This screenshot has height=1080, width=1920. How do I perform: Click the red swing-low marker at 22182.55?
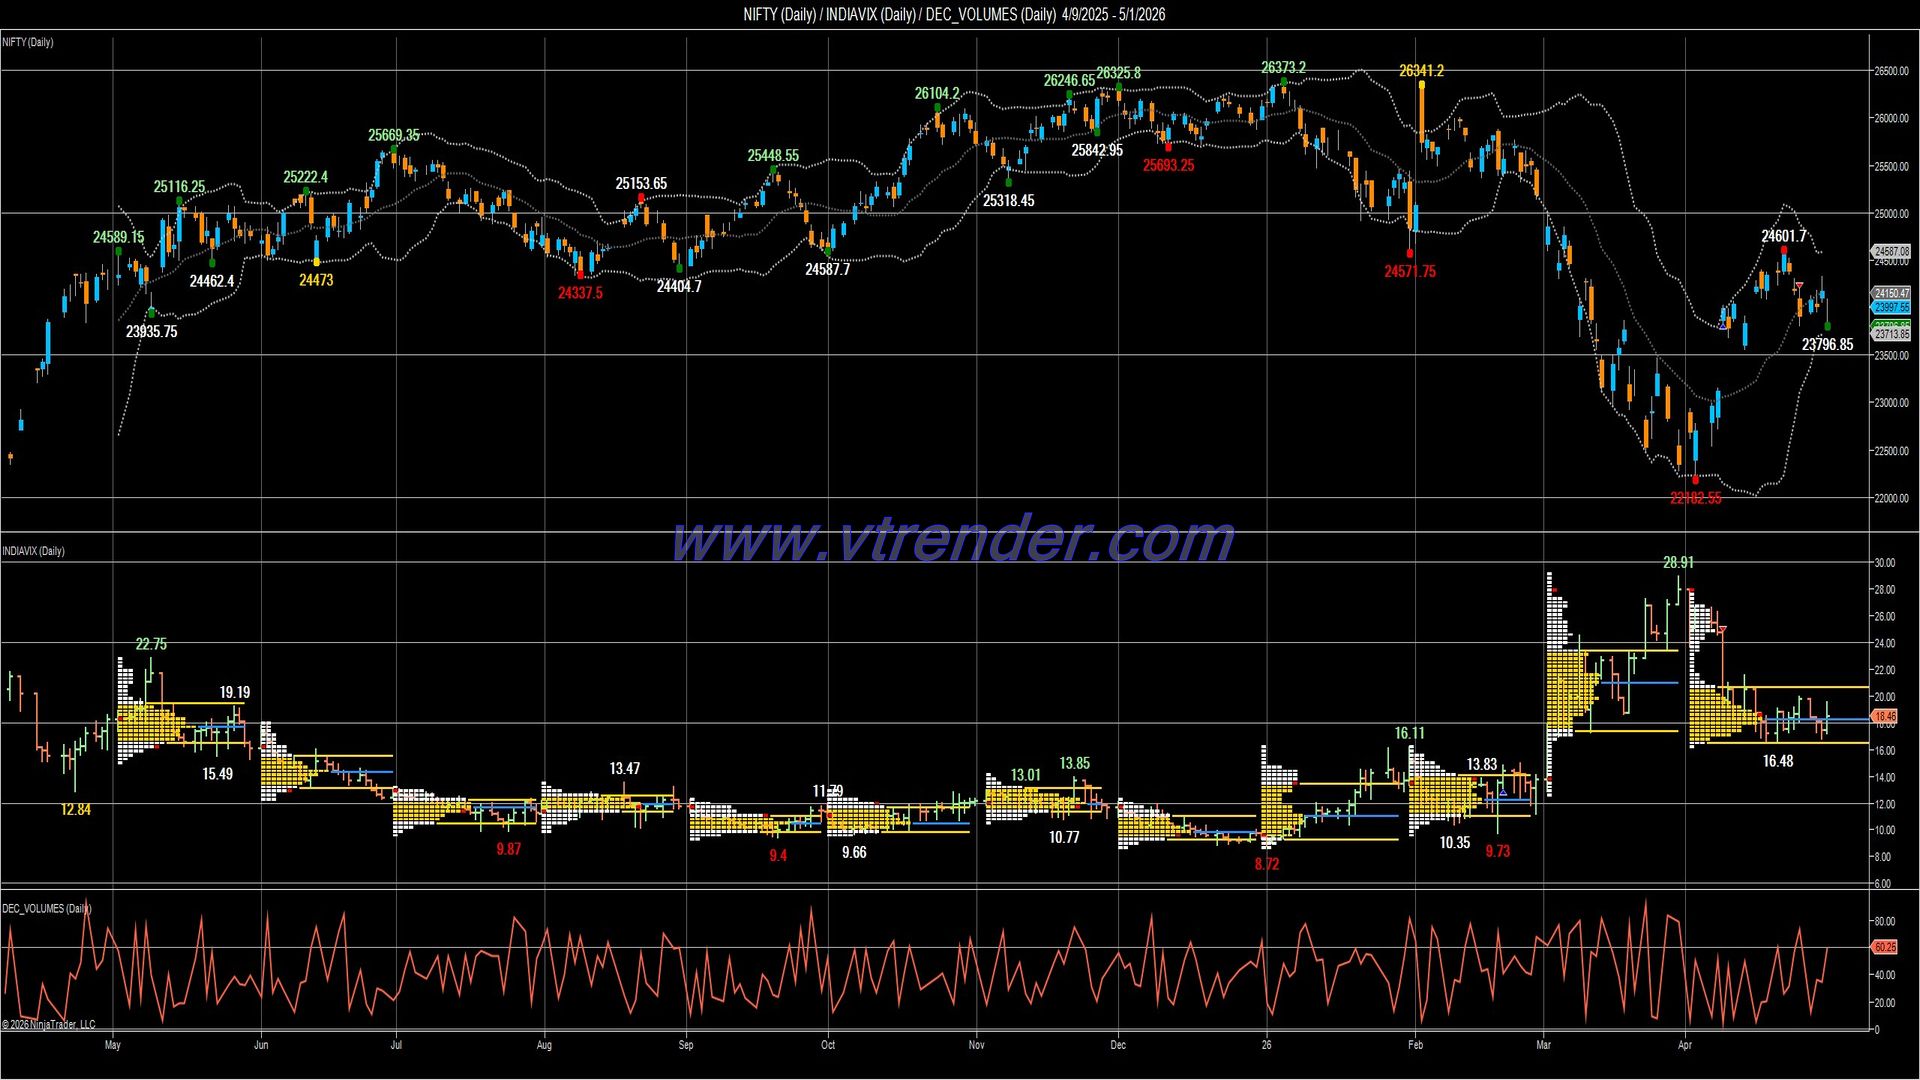coord(1695,480)
